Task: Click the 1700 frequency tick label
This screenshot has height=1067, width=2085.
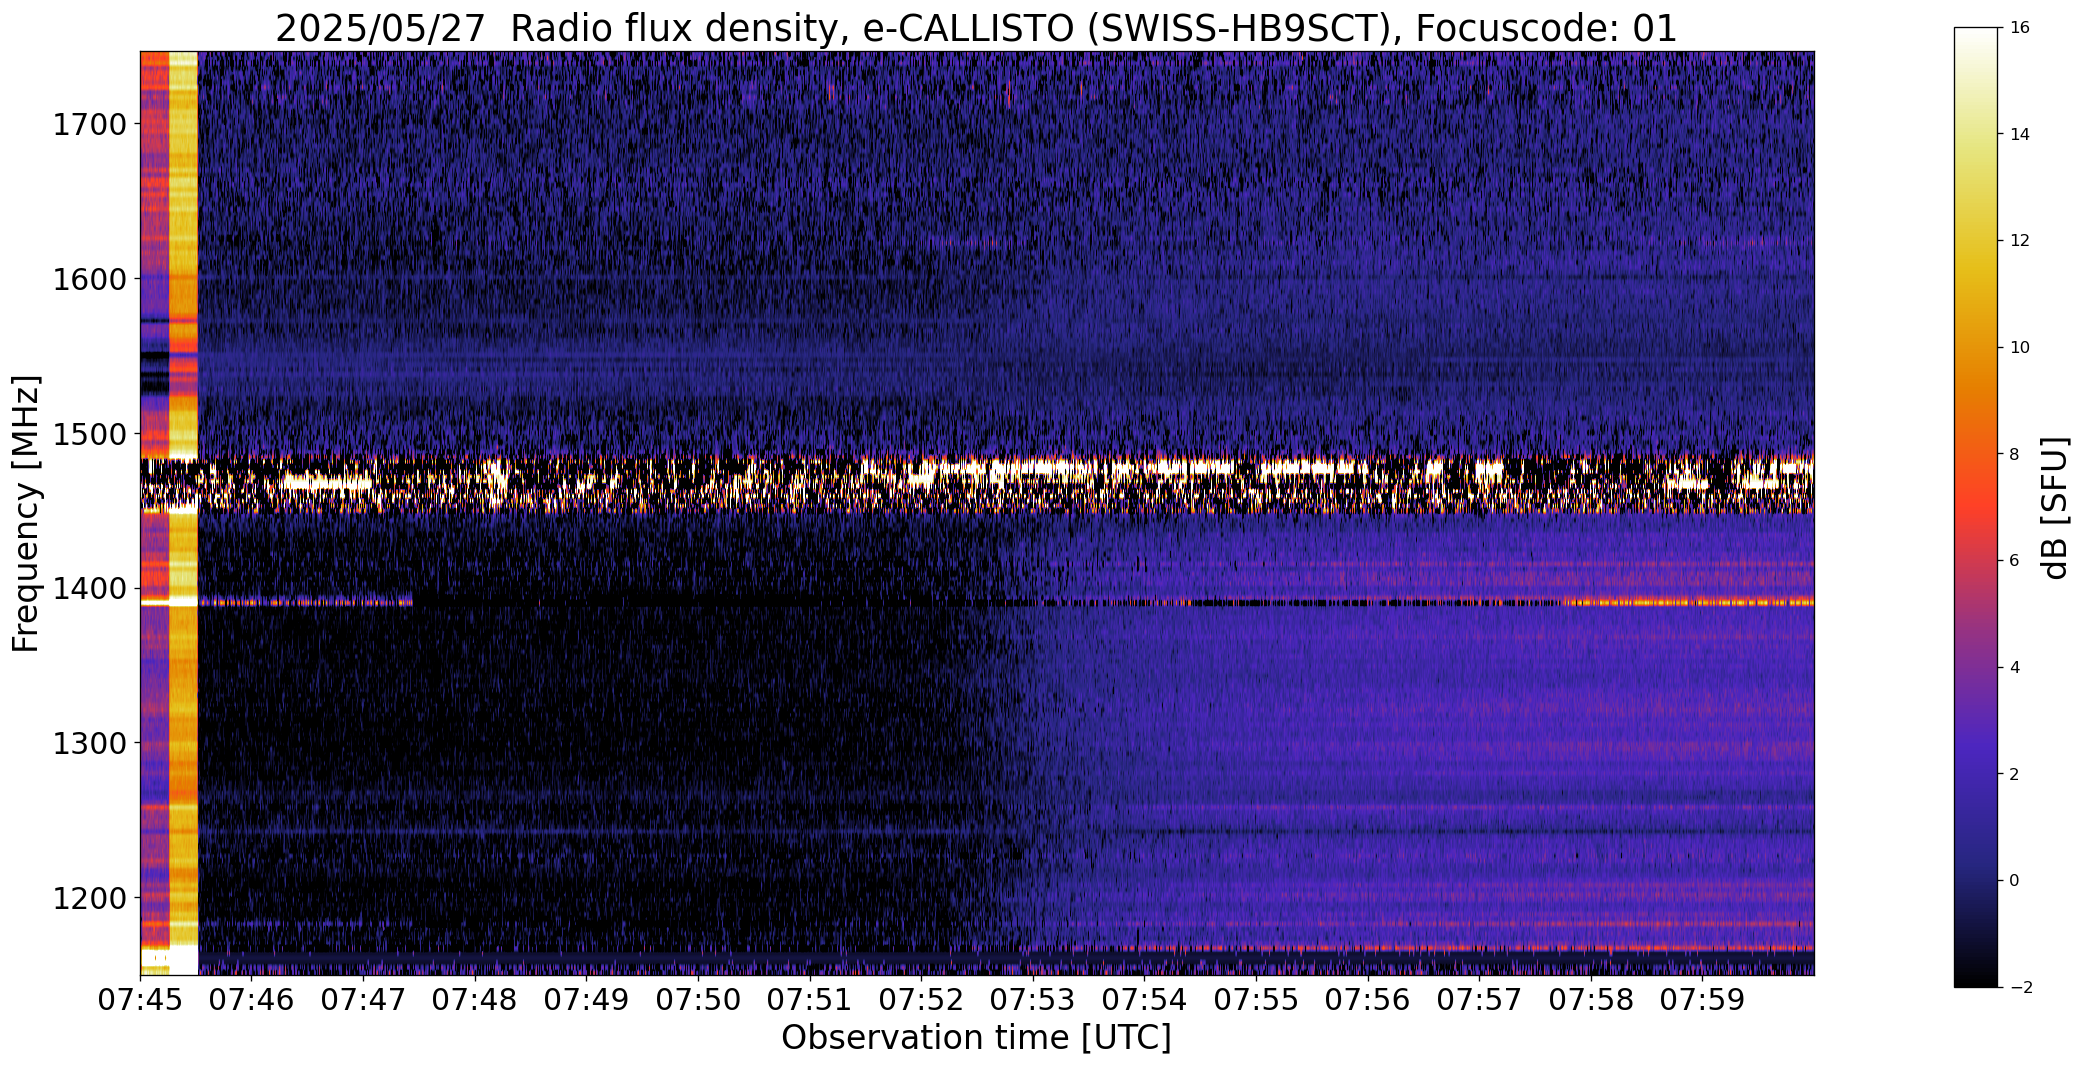Action: pyautogui.click(x=89, y=125)
